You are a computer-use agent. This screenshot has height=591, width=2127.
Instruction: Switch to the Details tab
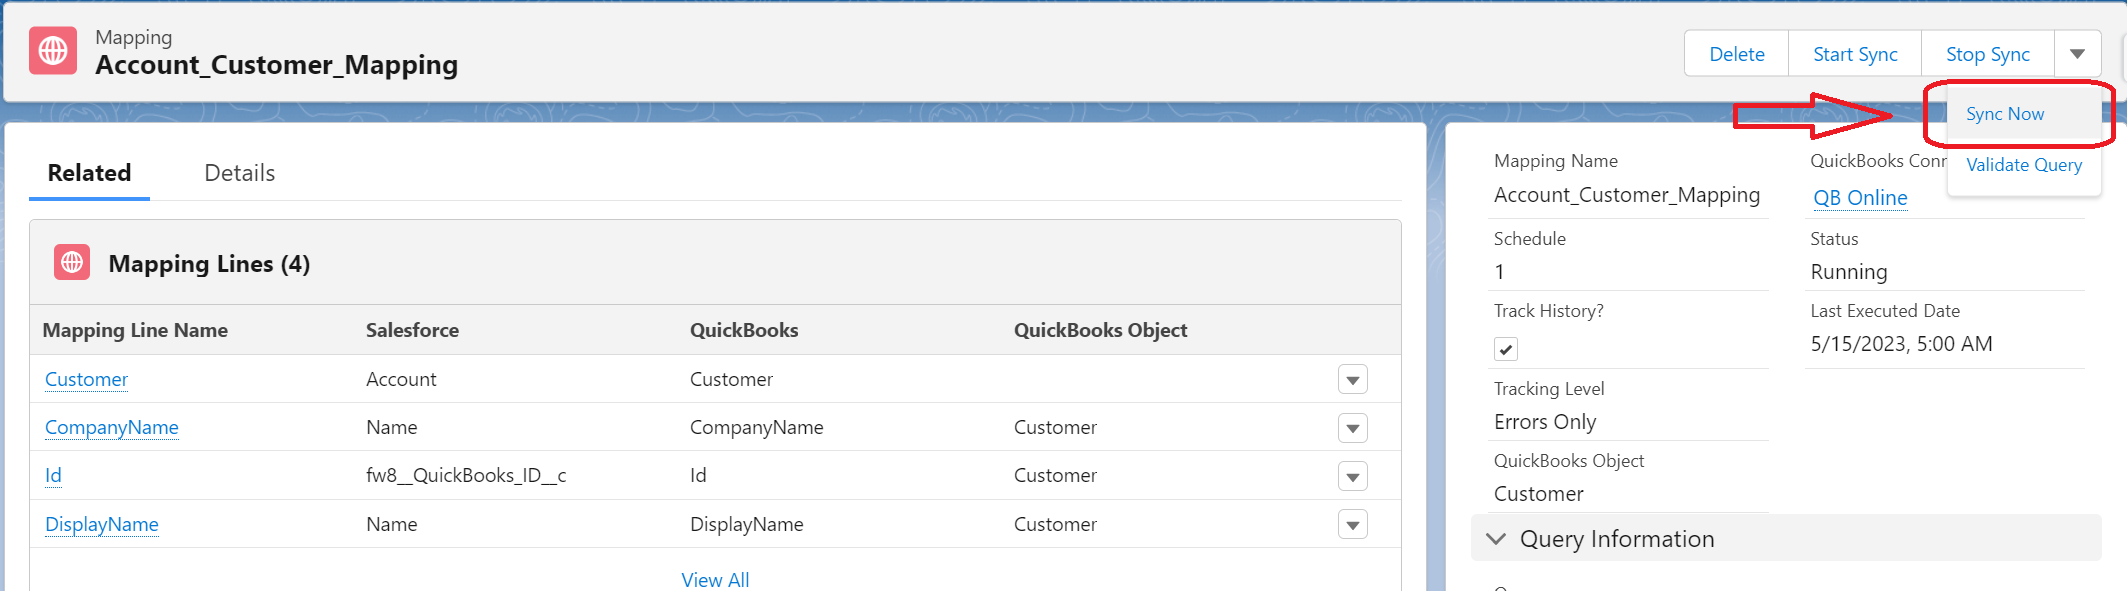pyautogui.click(x=239, y=173)
